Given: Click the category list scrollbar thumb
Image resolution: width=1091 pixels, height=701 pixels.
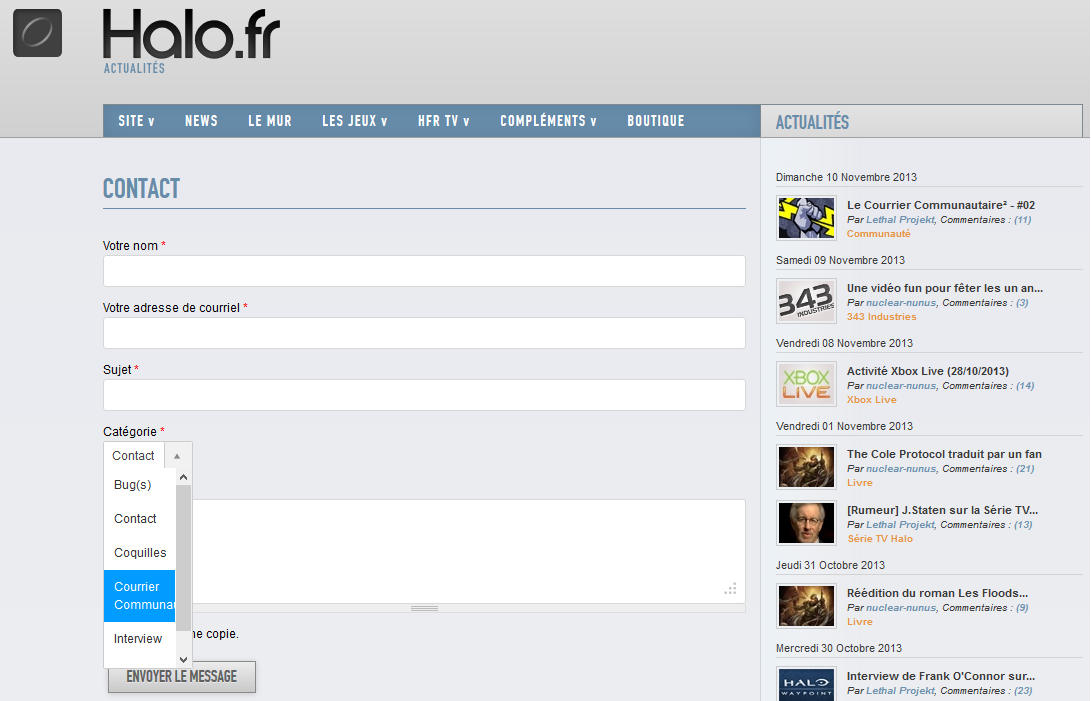Looking at the screenshot, I should tap(184, 558).
